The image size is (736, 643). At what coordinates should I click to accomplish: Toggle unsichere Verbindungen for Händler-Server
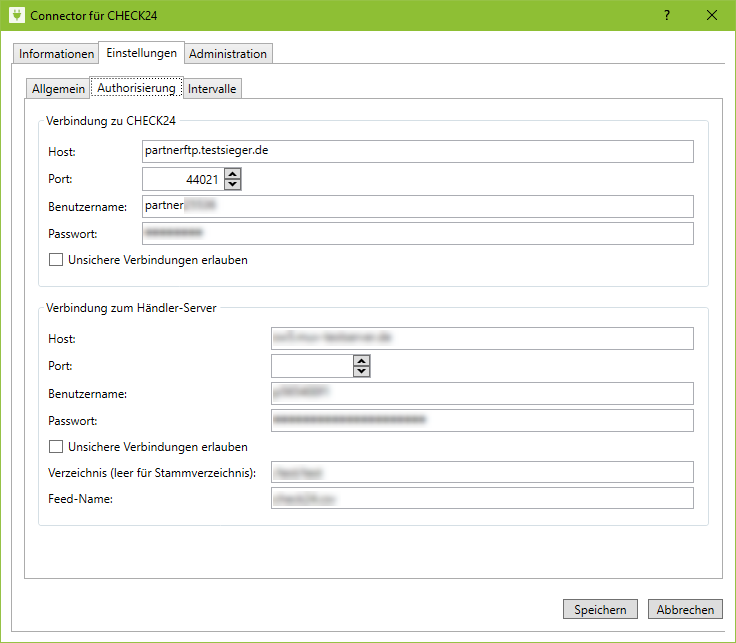click(56, 447)
